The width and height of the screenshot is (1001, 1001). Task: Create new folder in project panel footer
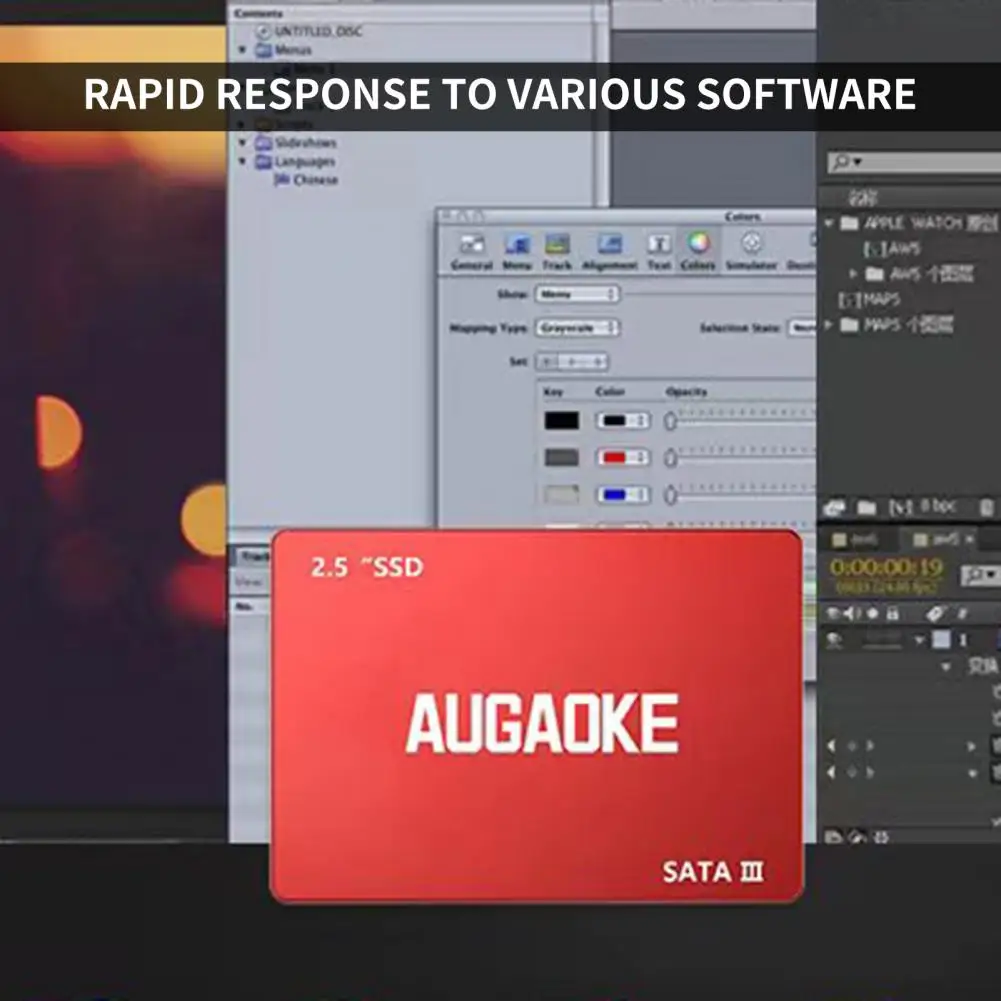pyautogui.click(x=866, y=508)
